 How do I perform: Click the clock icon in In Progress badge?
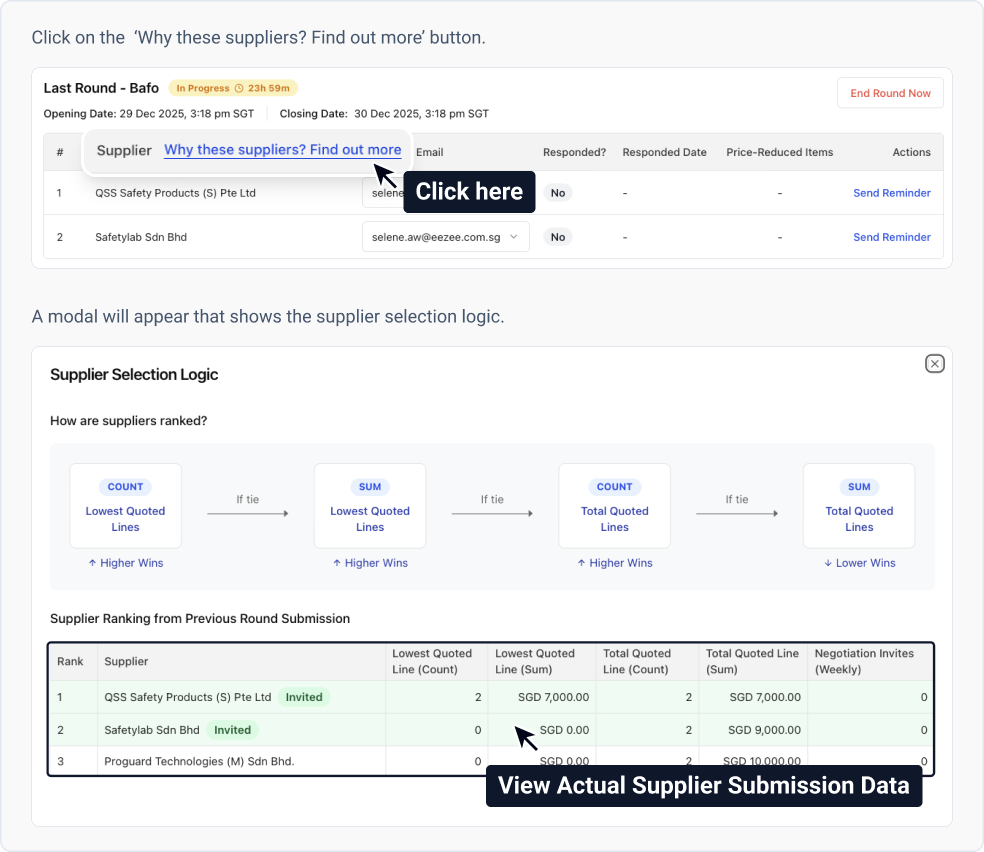coord(239,89)
